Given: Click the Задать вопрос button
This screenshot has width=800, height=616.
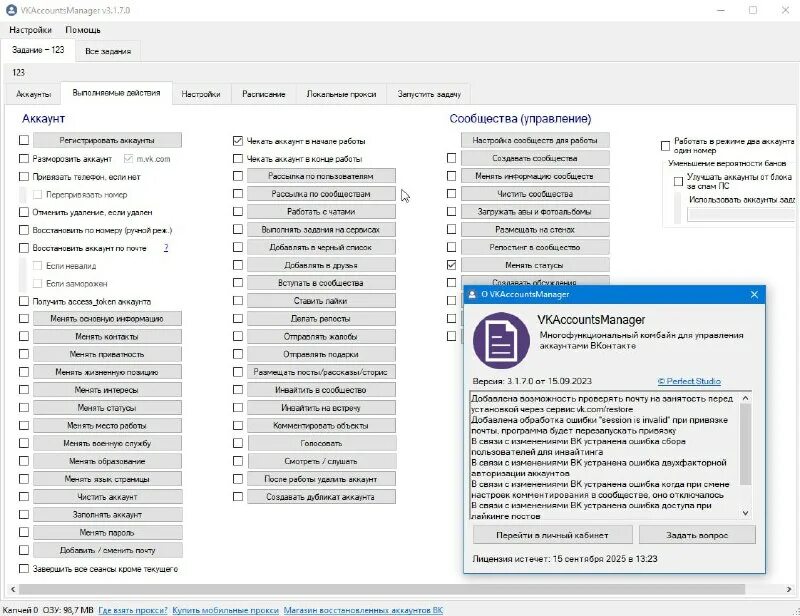Looking at the screenshot, I should 697,535.
